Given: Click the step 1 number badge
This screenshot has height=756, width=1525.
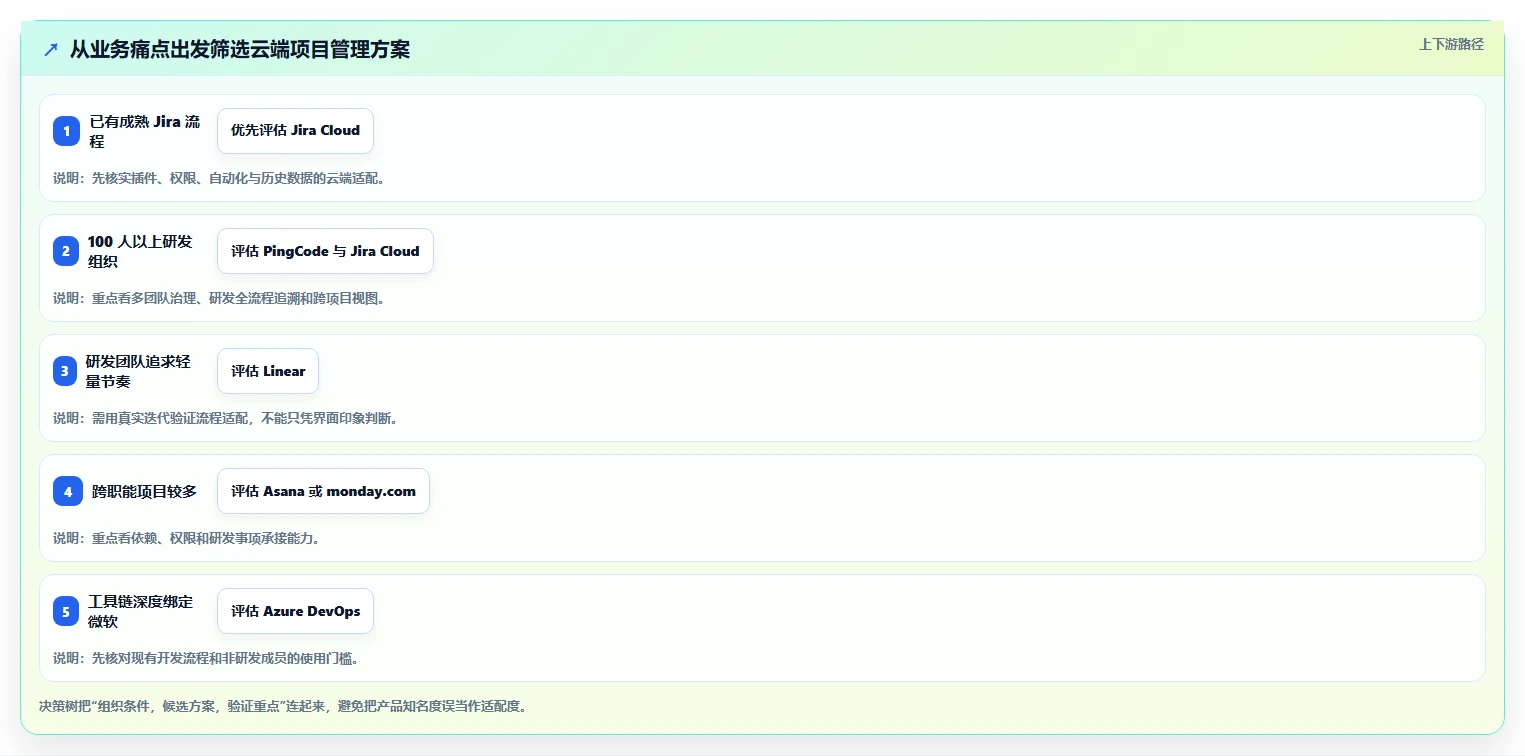Looking at the screenshot, I should 66,131.
